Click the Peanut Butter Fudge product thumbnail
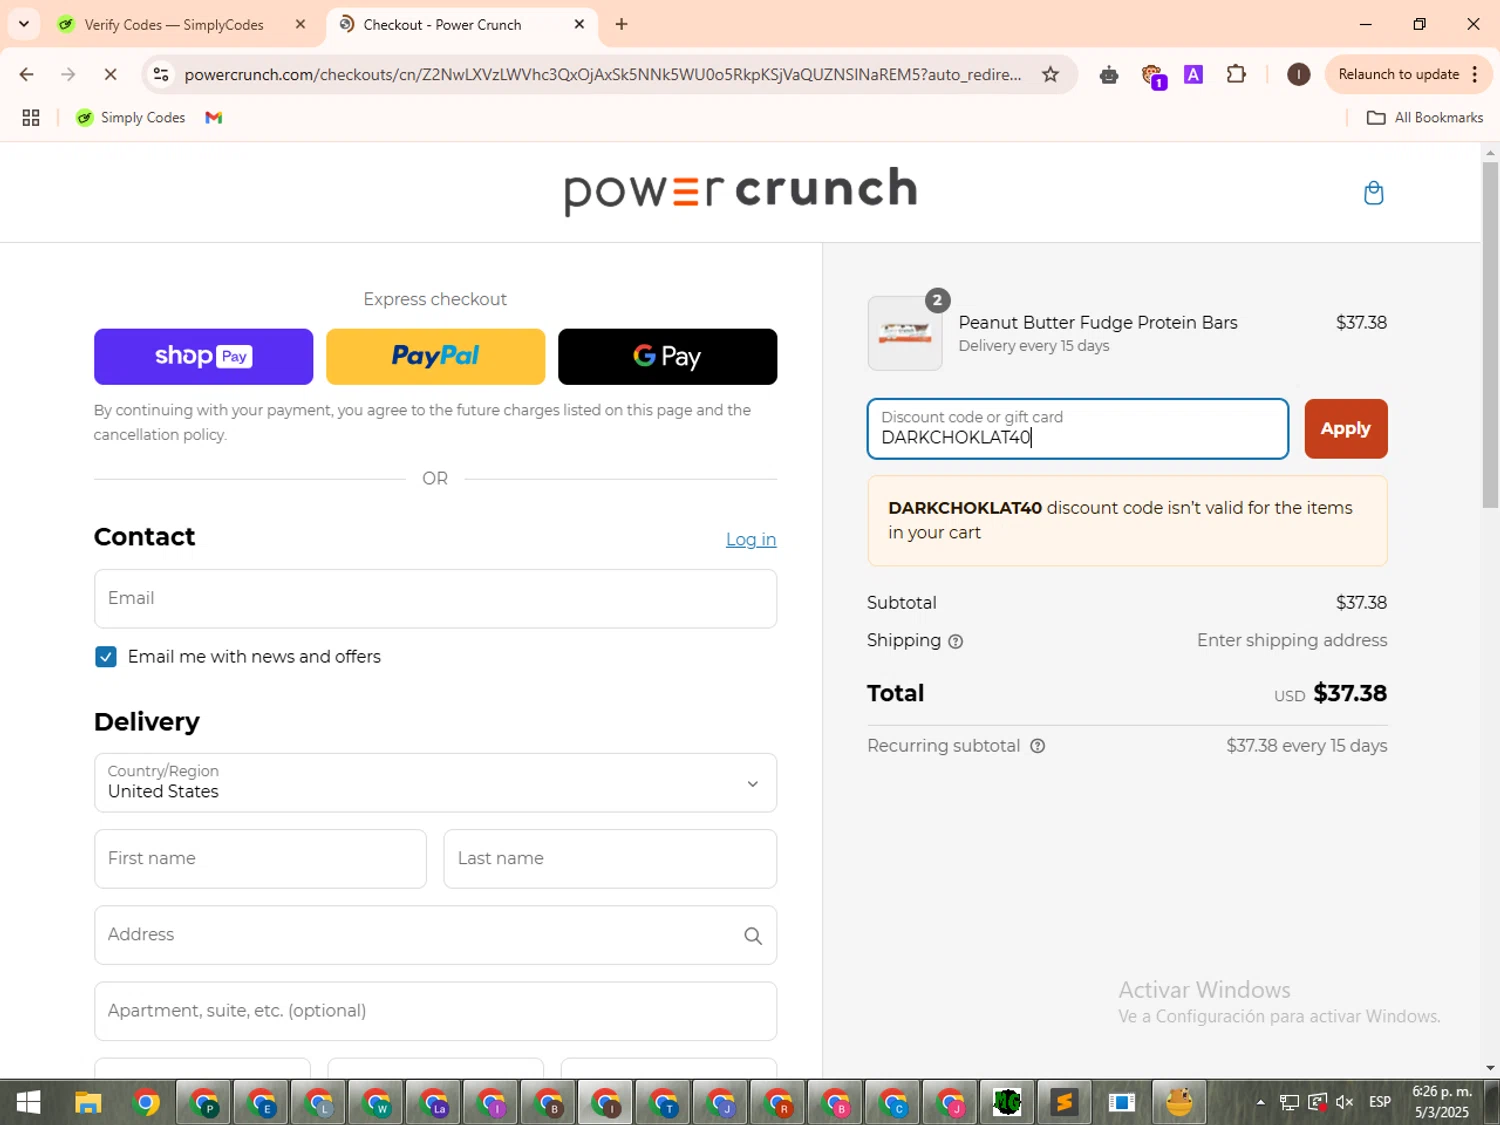This screenshot has width=1500, height=1125. (x=904, y=333)
